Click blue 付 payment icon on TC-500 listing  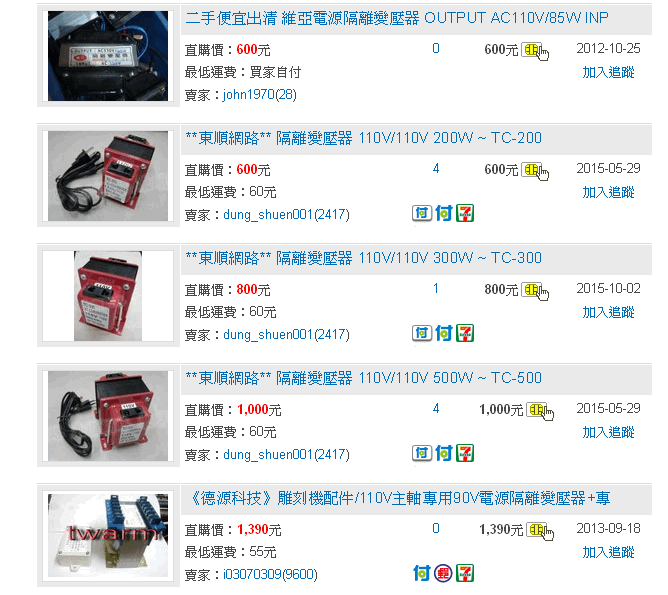click(443, 453)
